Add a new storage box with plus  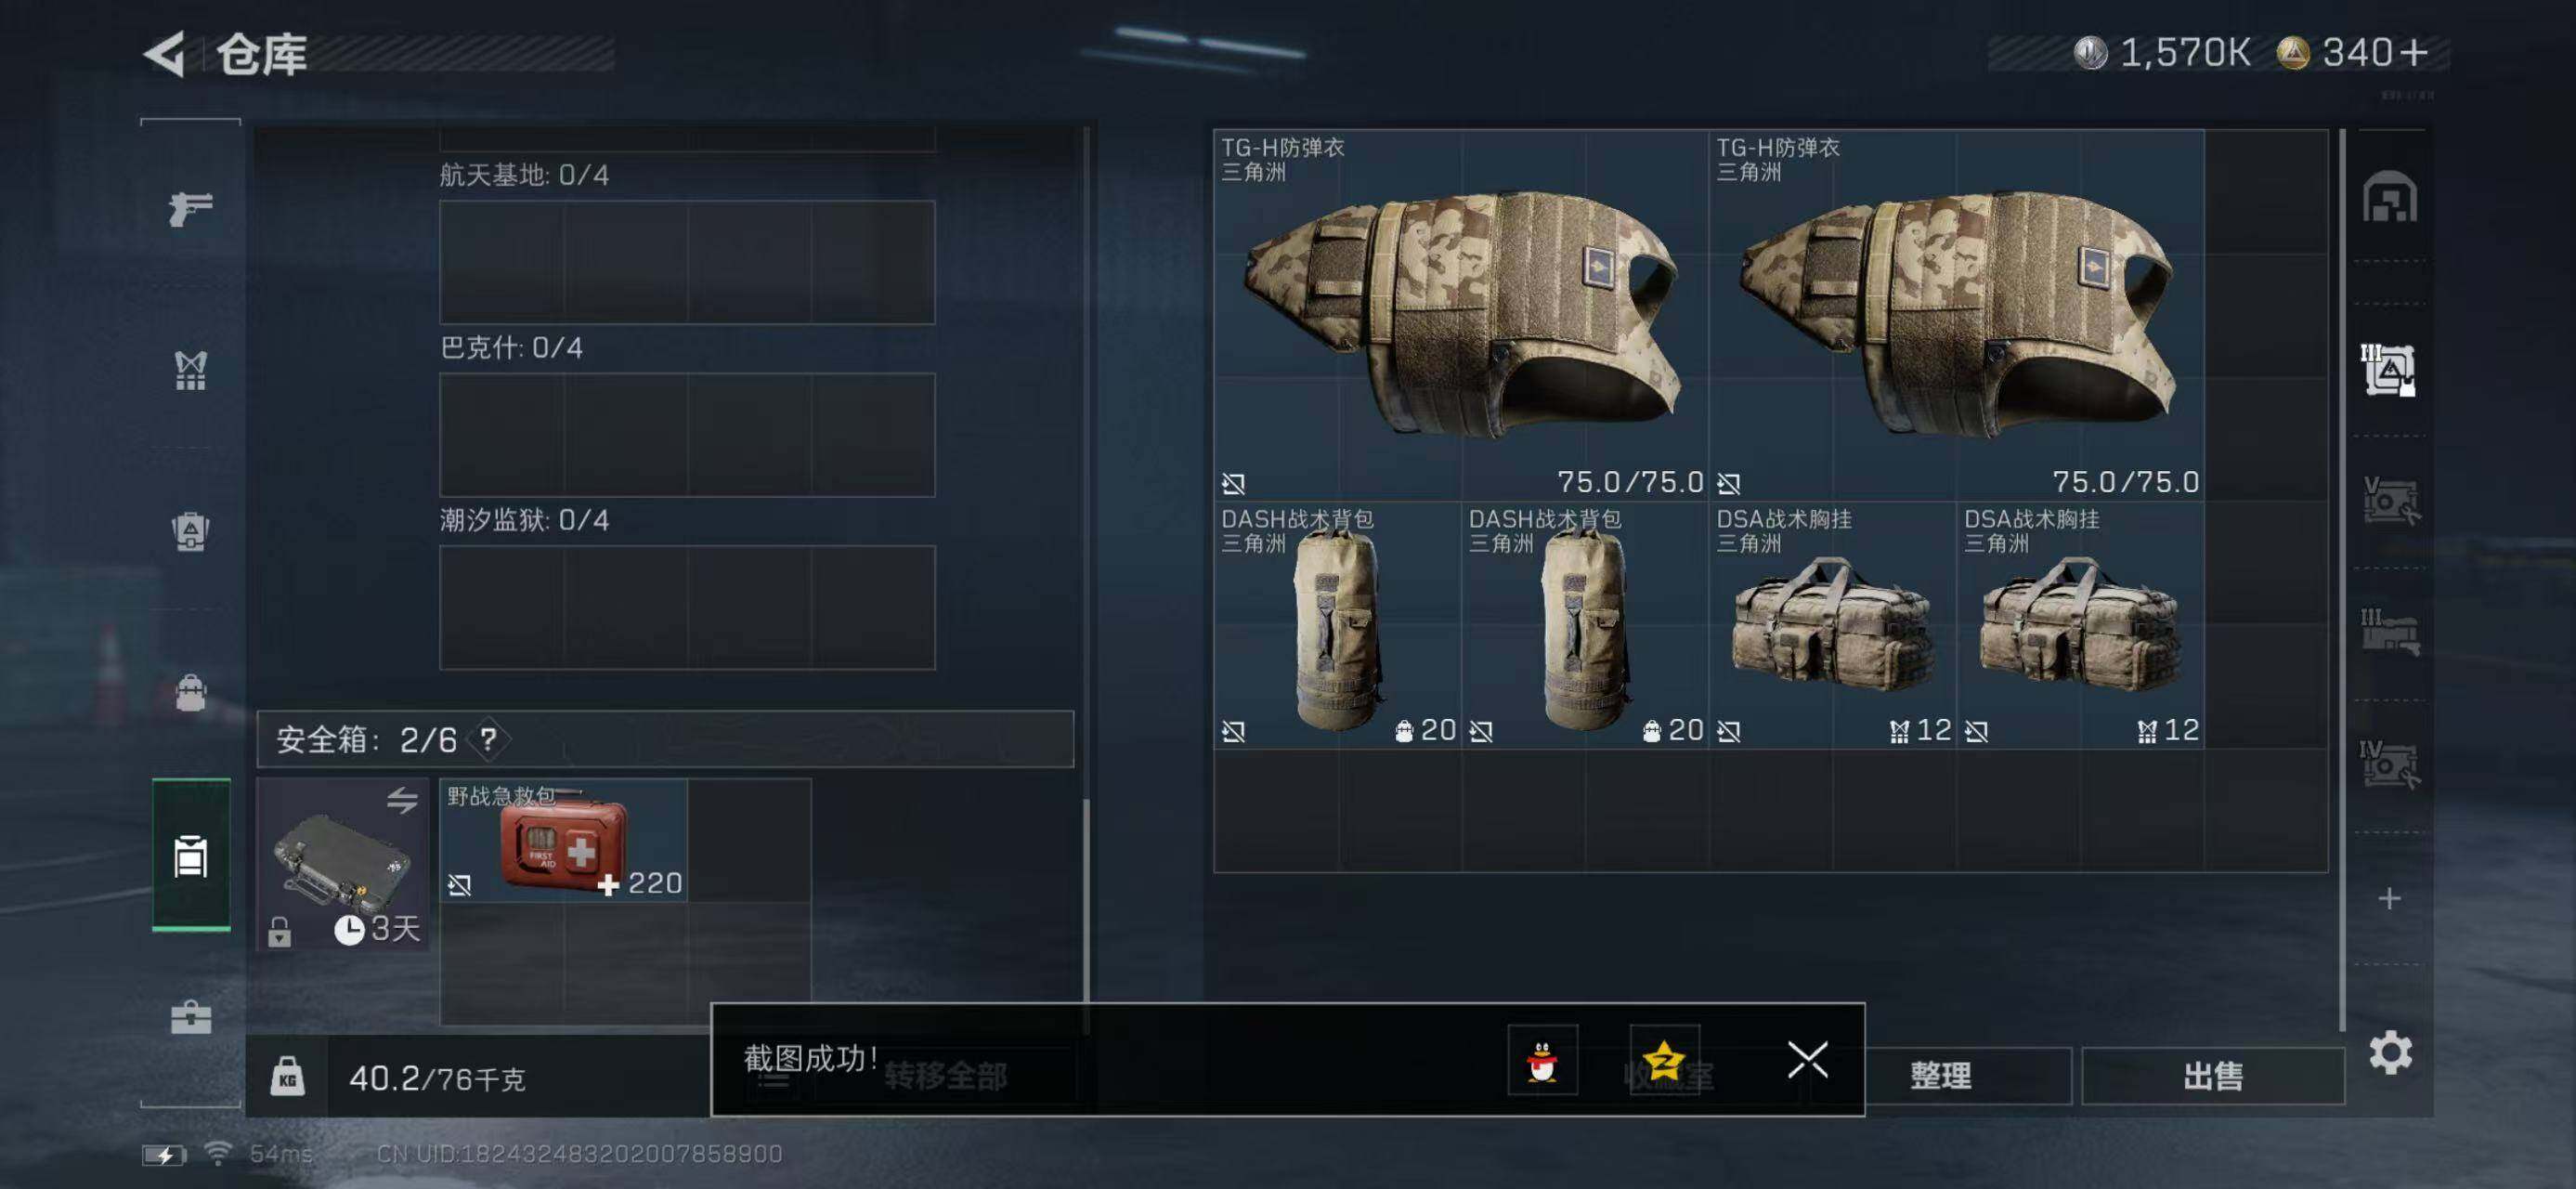(x=2389, y=898)
